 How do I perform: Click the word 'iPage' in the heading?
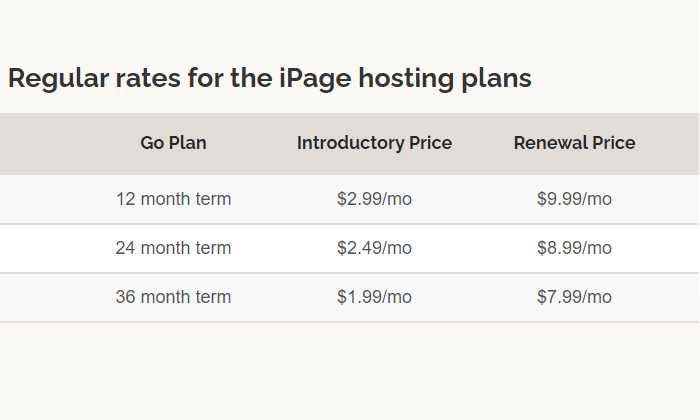(315, 79)
